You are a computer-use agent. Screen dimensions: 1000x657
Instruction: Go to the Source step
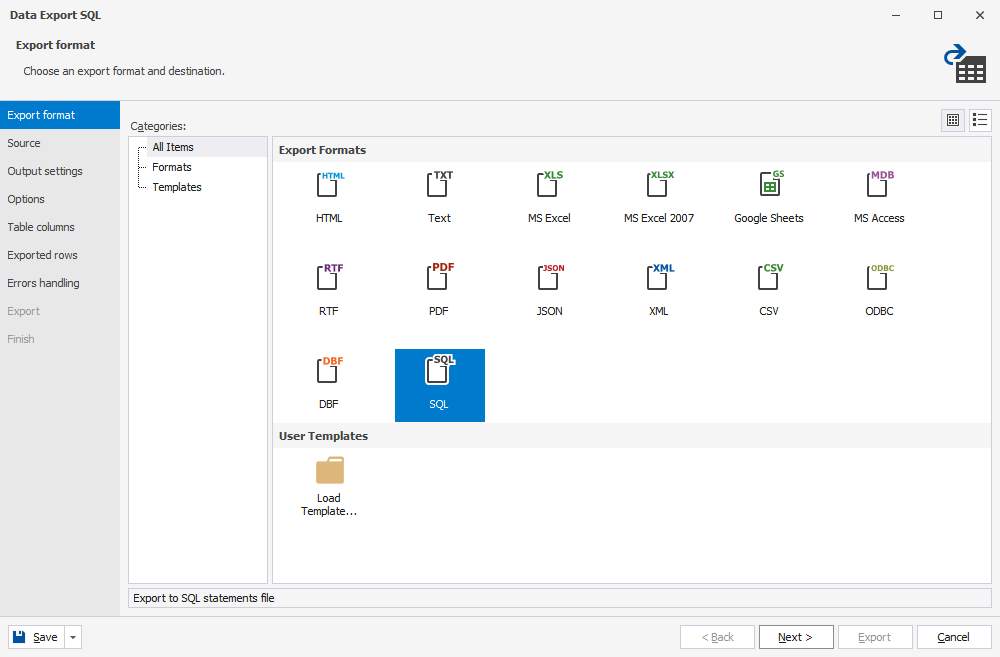(x=23, y=143)
